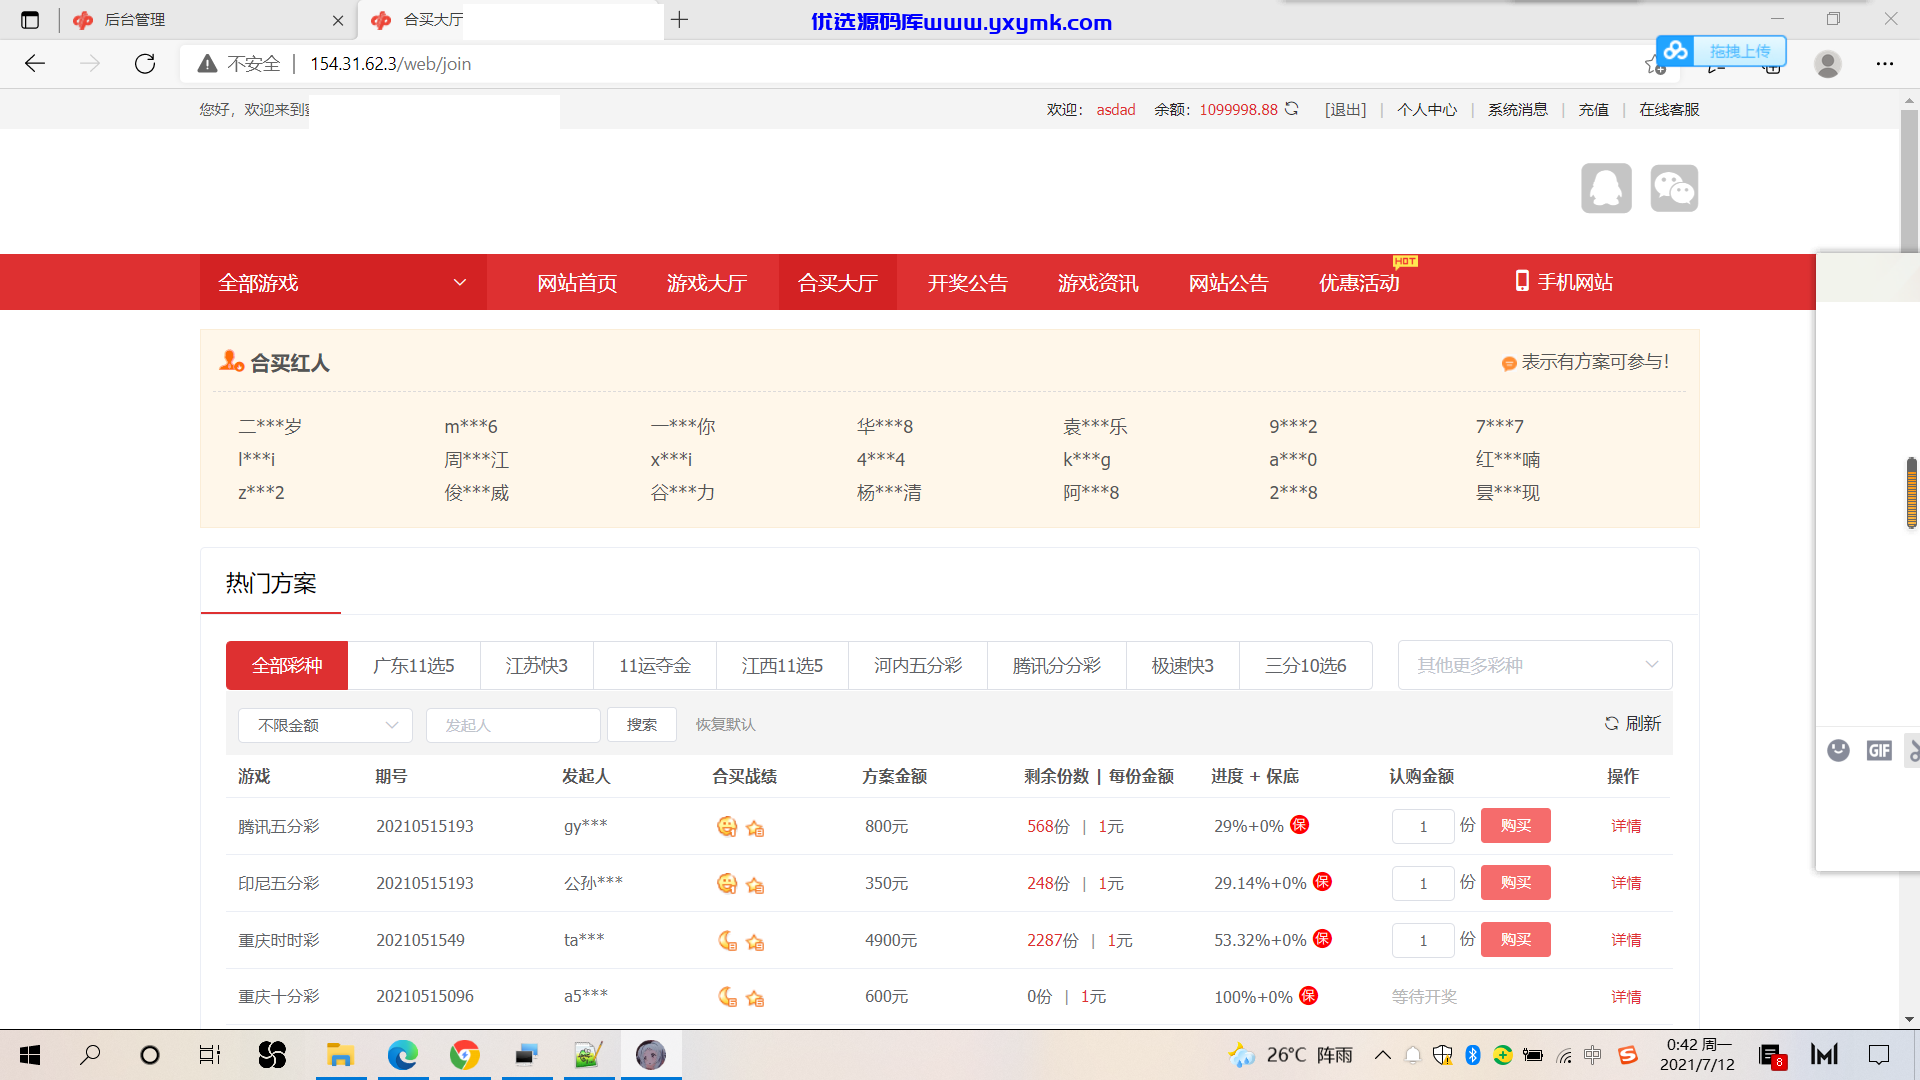Click the page vertical scrollbar thumb

pos(1910,181)
